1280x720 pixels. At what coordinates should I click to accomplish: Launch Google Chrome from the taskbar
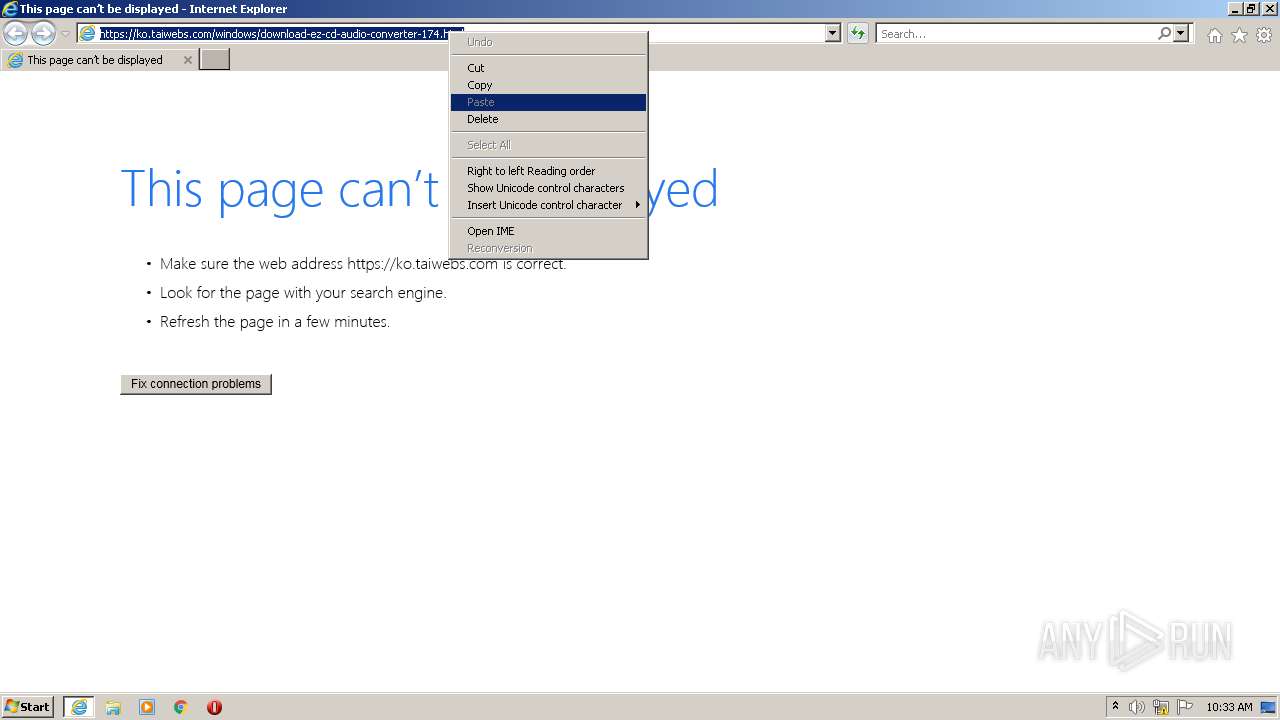181,707
